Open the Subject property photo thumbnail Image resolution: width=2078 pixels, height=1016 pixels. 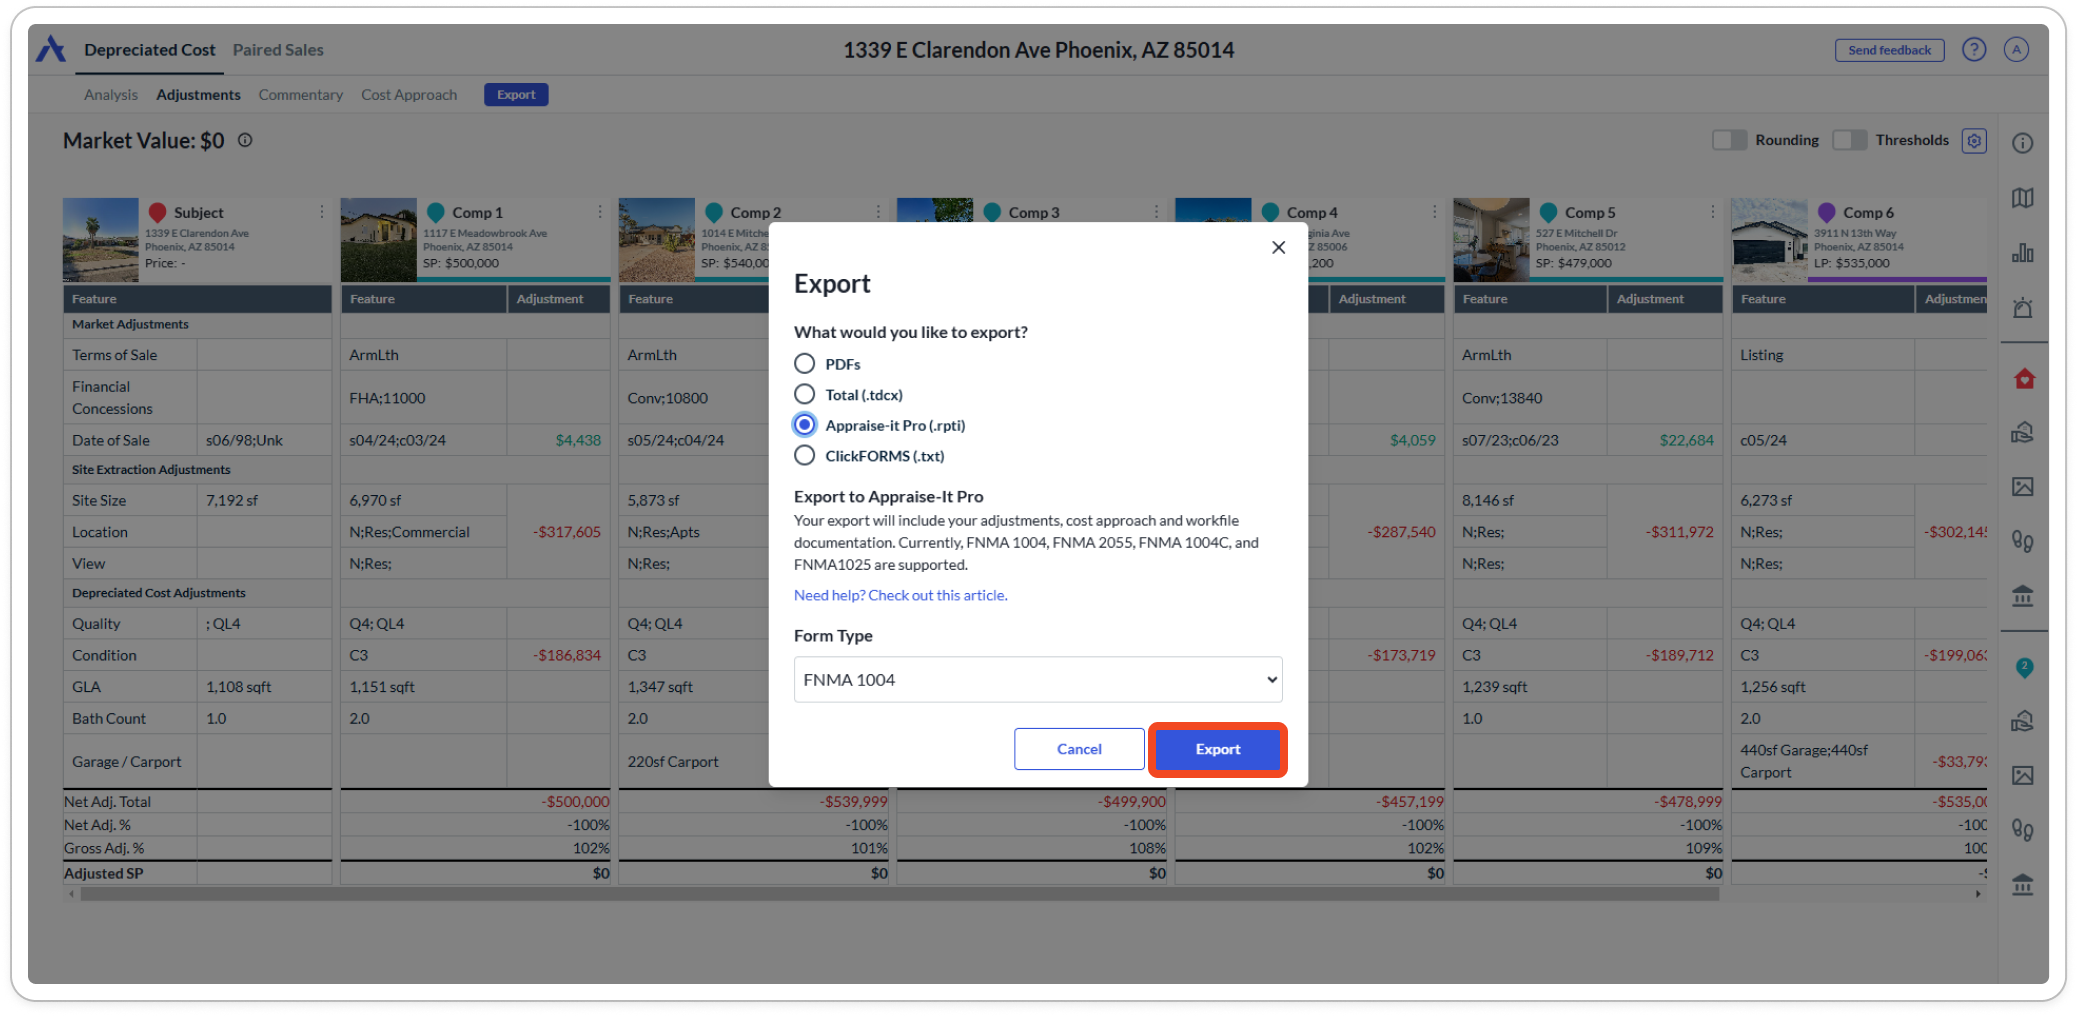tap(101, 240)
